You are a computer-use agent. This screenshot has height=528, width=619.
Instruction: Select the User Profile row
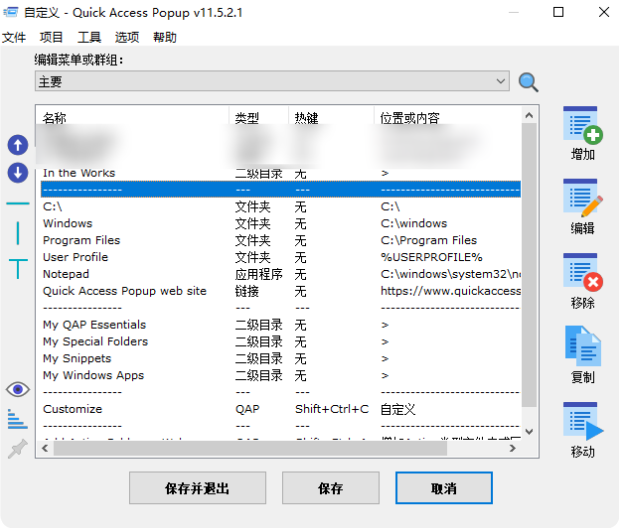tap(281, 257)
